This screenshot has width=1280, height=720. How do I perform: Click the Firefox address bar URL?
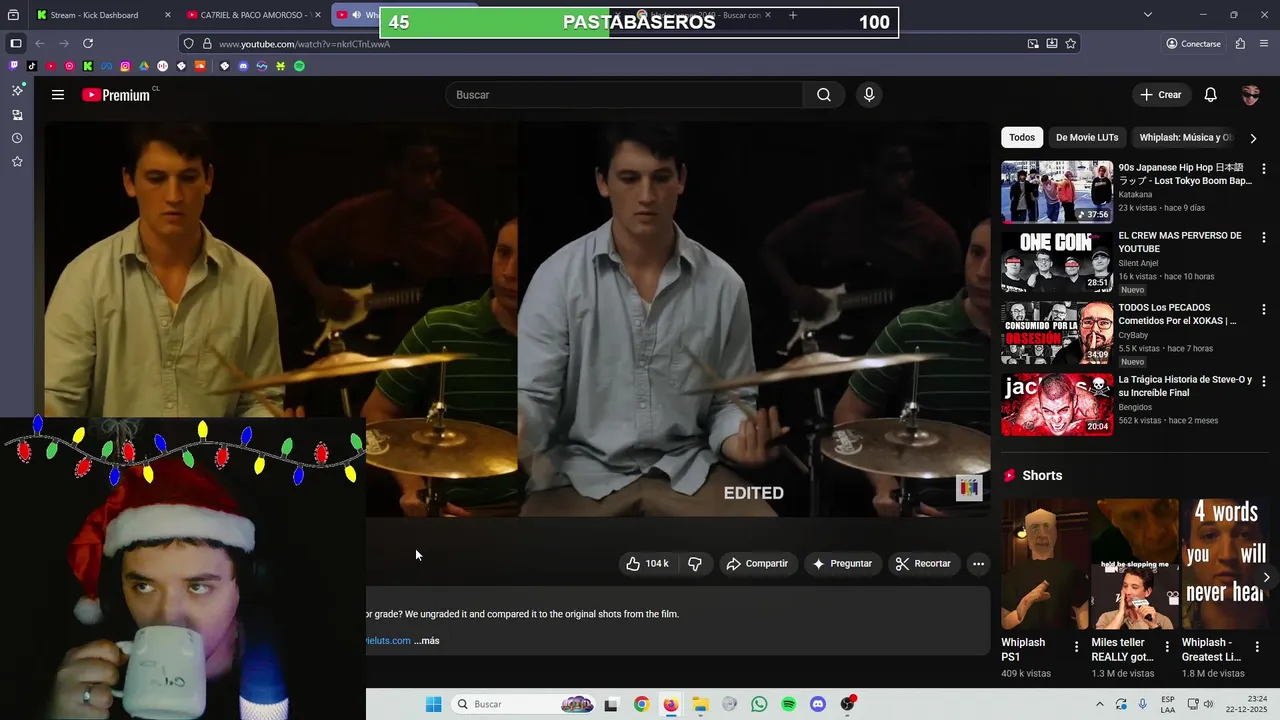pyautogui.click(x=304, y=44)
